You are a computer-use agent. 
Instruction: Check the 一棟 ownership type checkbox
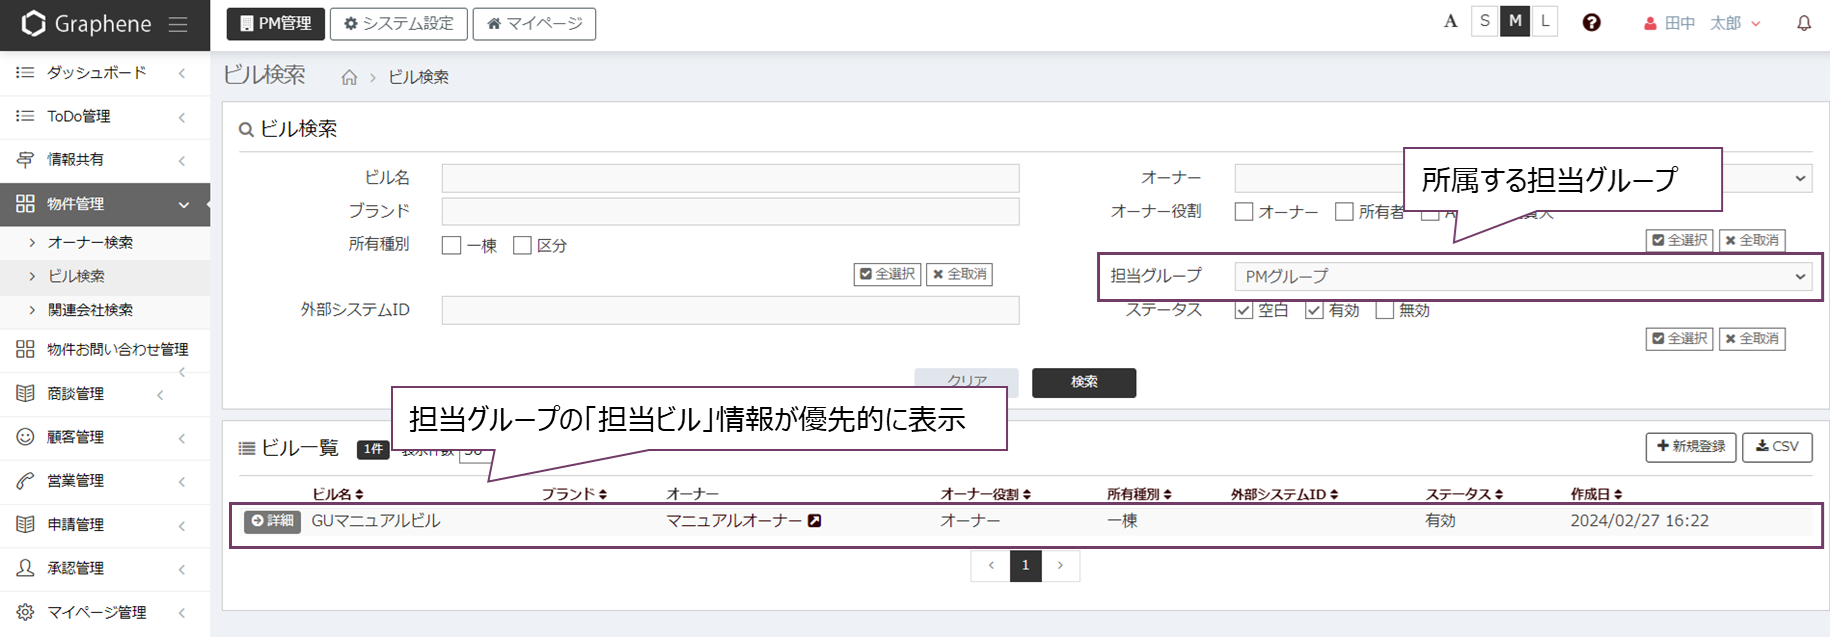pyautogui.click(x=452, y=246)
